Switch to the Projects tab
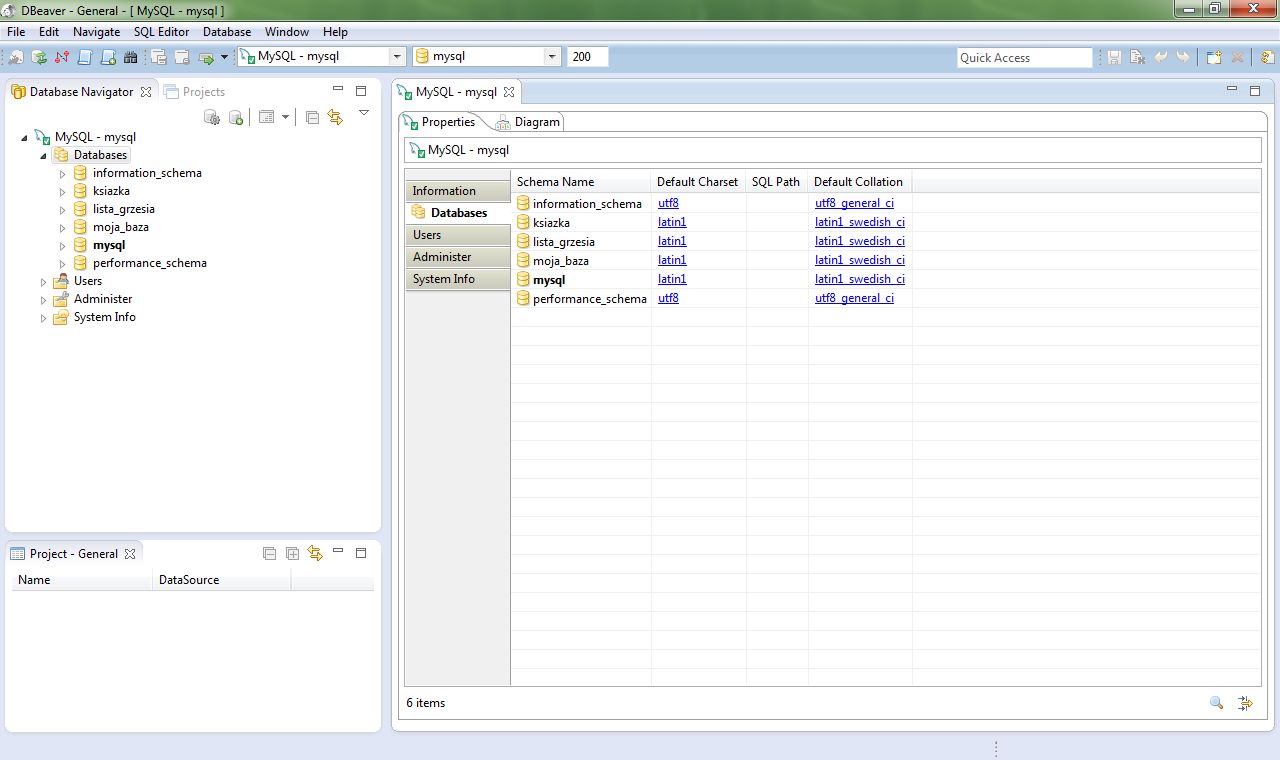Image resolution: width=1280 pixels, height=760 pixels. coord(195,91)
